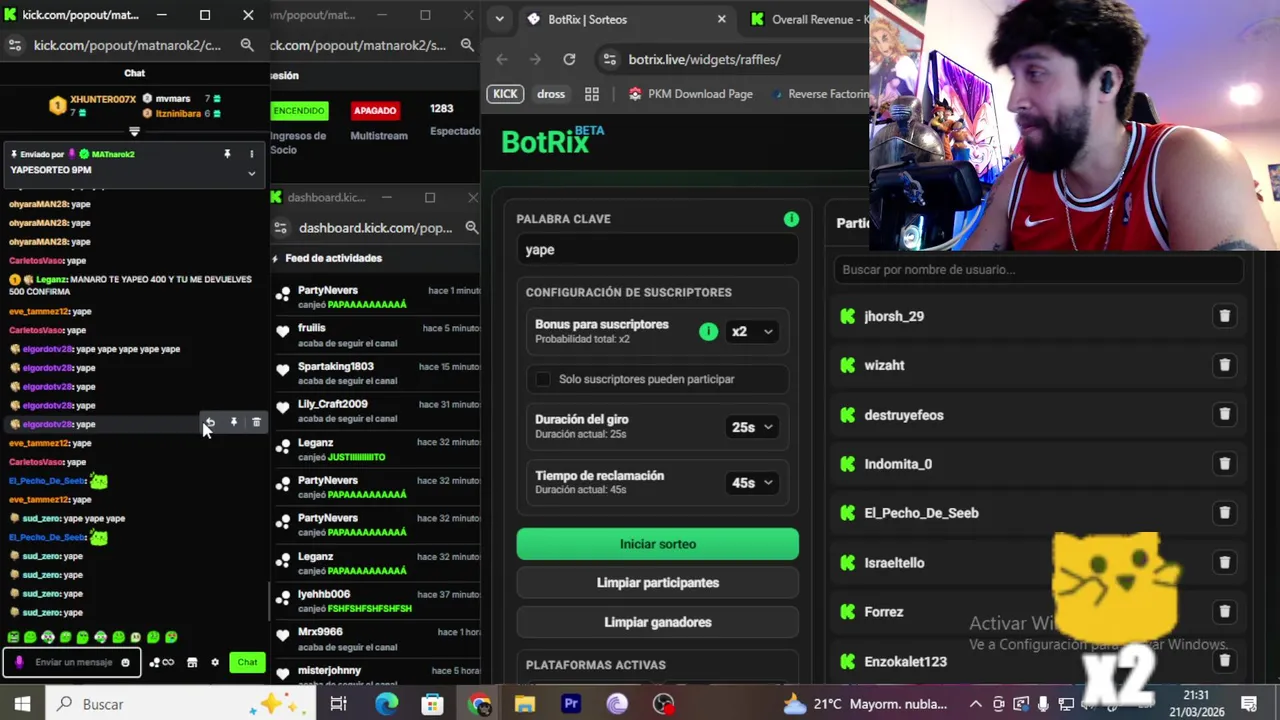Viewport: 1280px width, 720px height.
Task: Open PKM Download Page bookmark
Action: pos(690,94)
